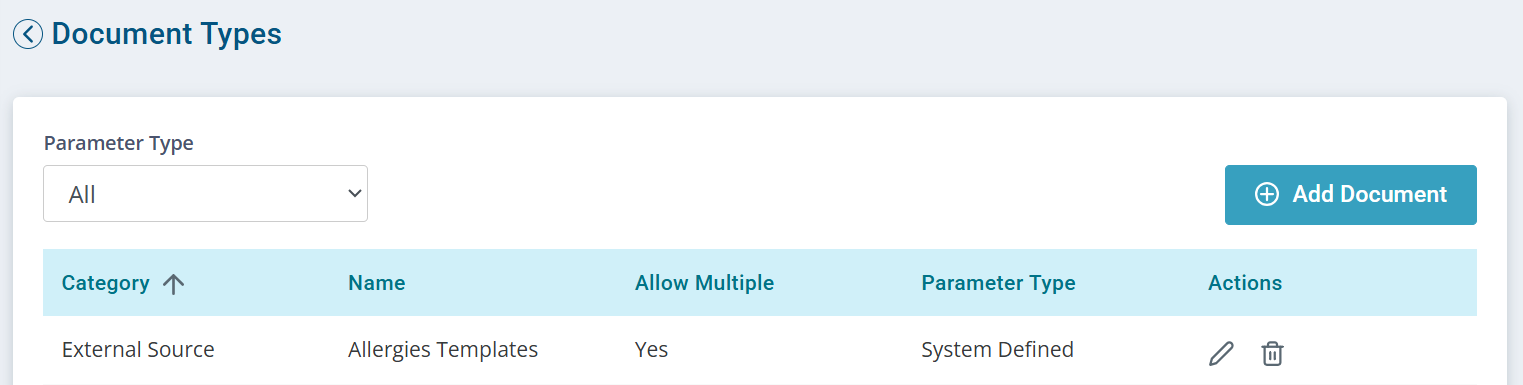Click the Add Document button label

point(1369,195)
